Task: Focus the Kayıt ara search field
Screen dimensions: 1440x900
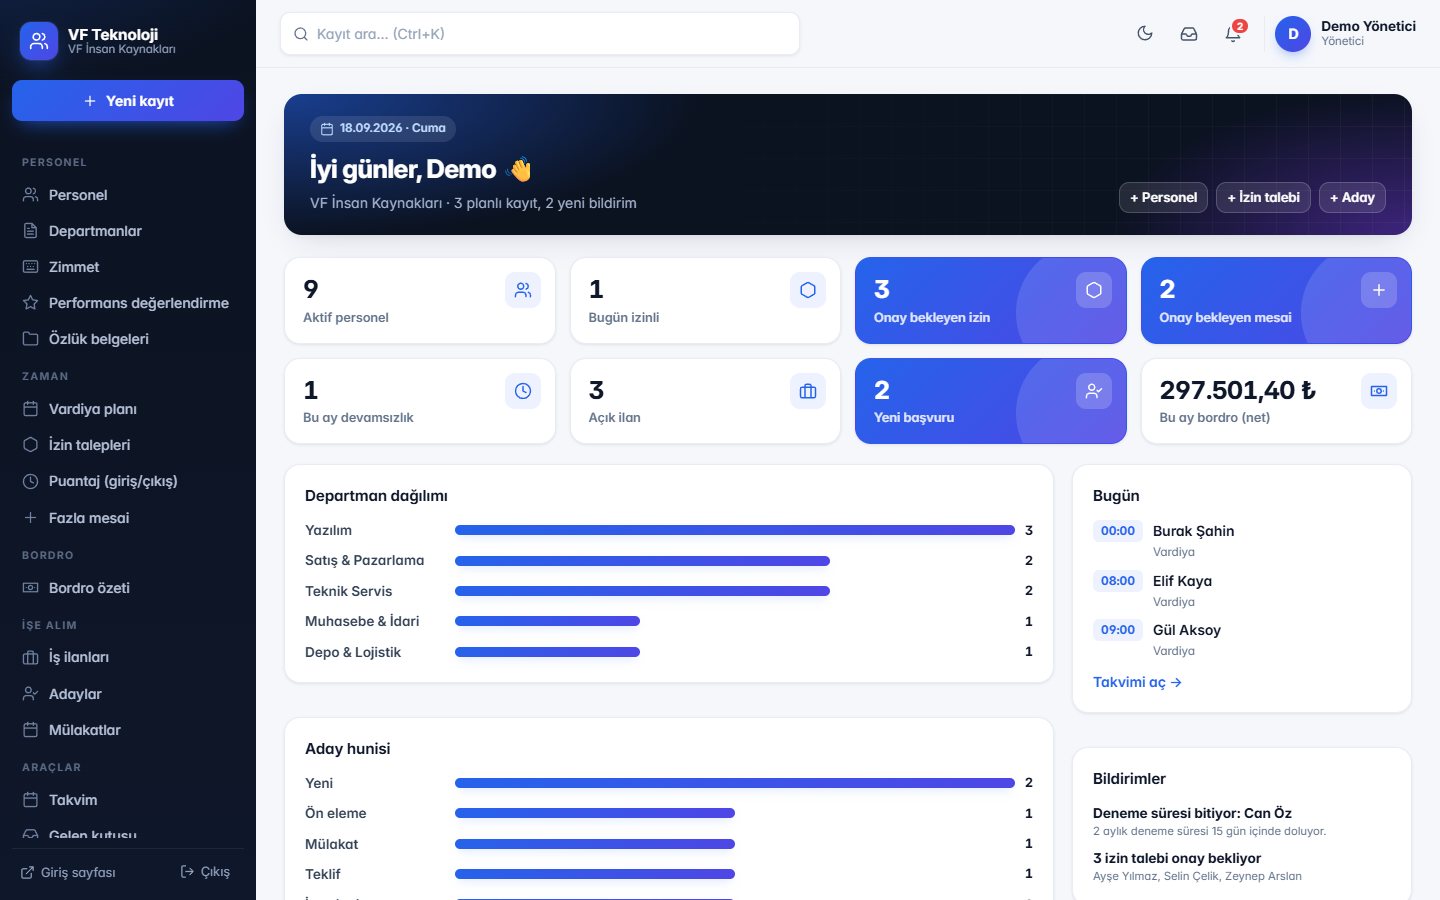Action: 540,34
